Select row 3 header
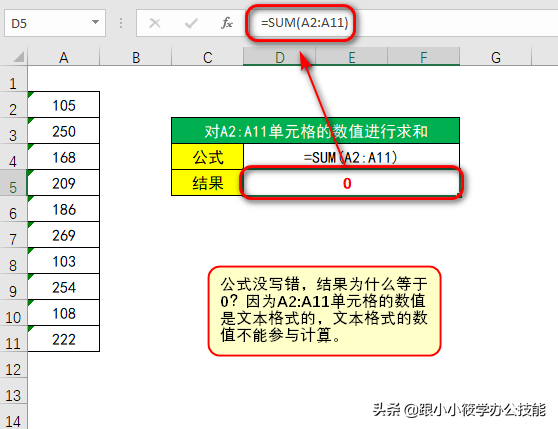Image resolution: width=558 pixels, height=429 pixels. (14, 131)
